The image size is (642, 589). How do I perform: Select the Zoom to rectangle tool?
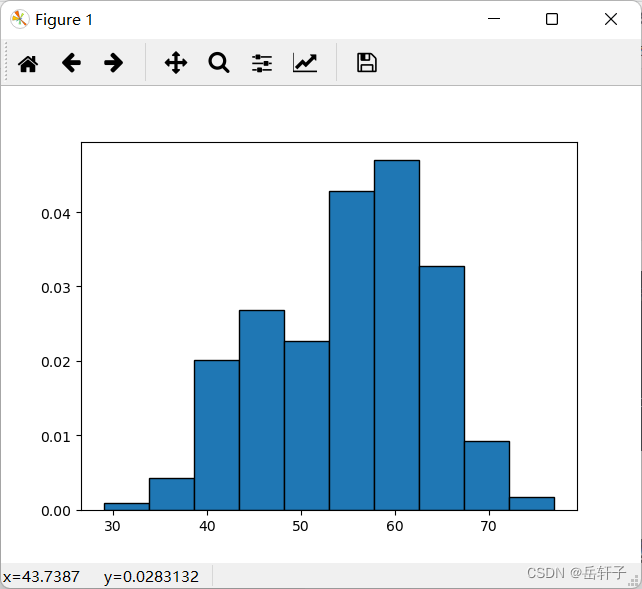[219, 63]
